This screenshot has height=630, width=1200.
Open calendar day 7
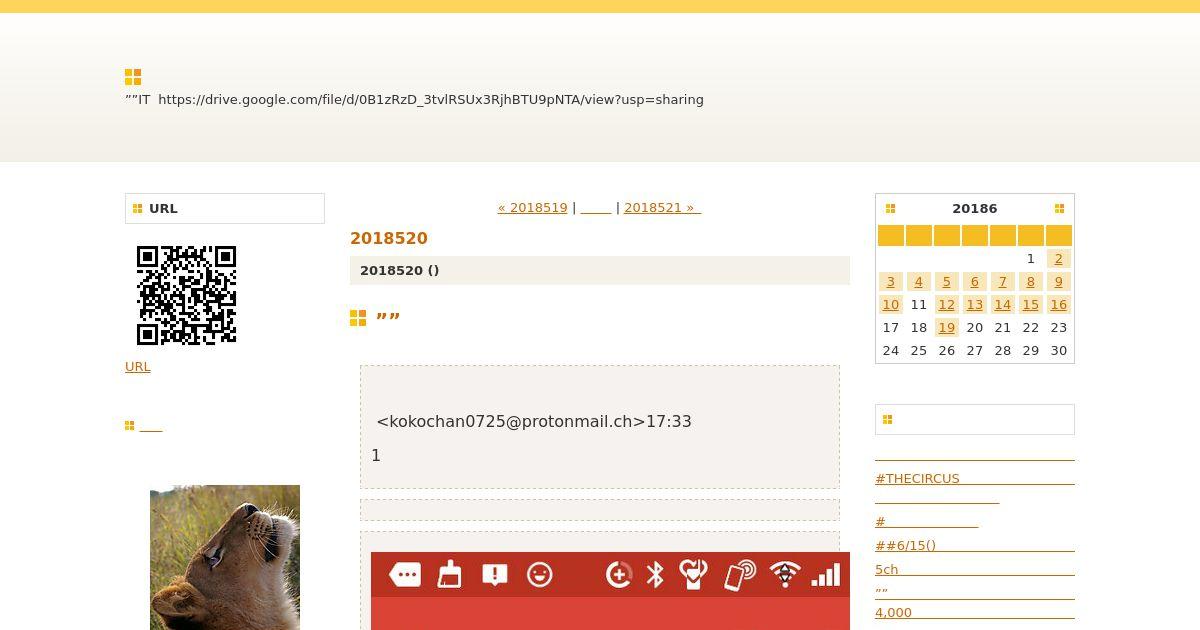tap(1003, 282)
